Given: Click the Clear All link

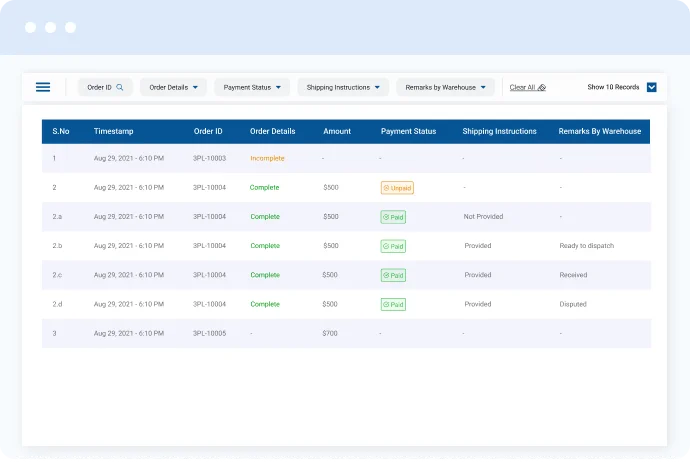Looking at the screenshot, I should 522,87.
